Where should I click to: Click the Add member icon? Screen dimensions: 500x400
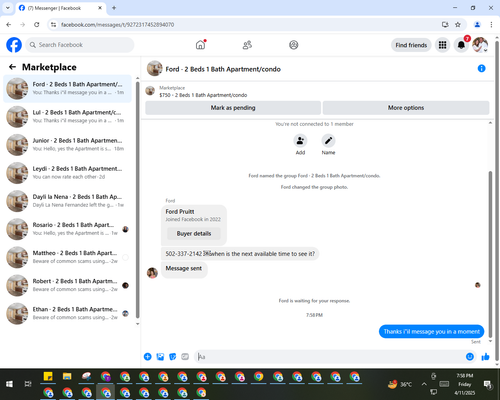click(x=300, y=141)
